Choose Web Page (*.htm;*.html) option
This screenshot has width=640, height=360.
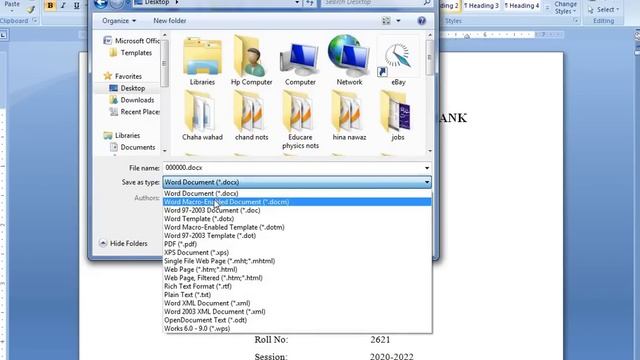[297, 269]
